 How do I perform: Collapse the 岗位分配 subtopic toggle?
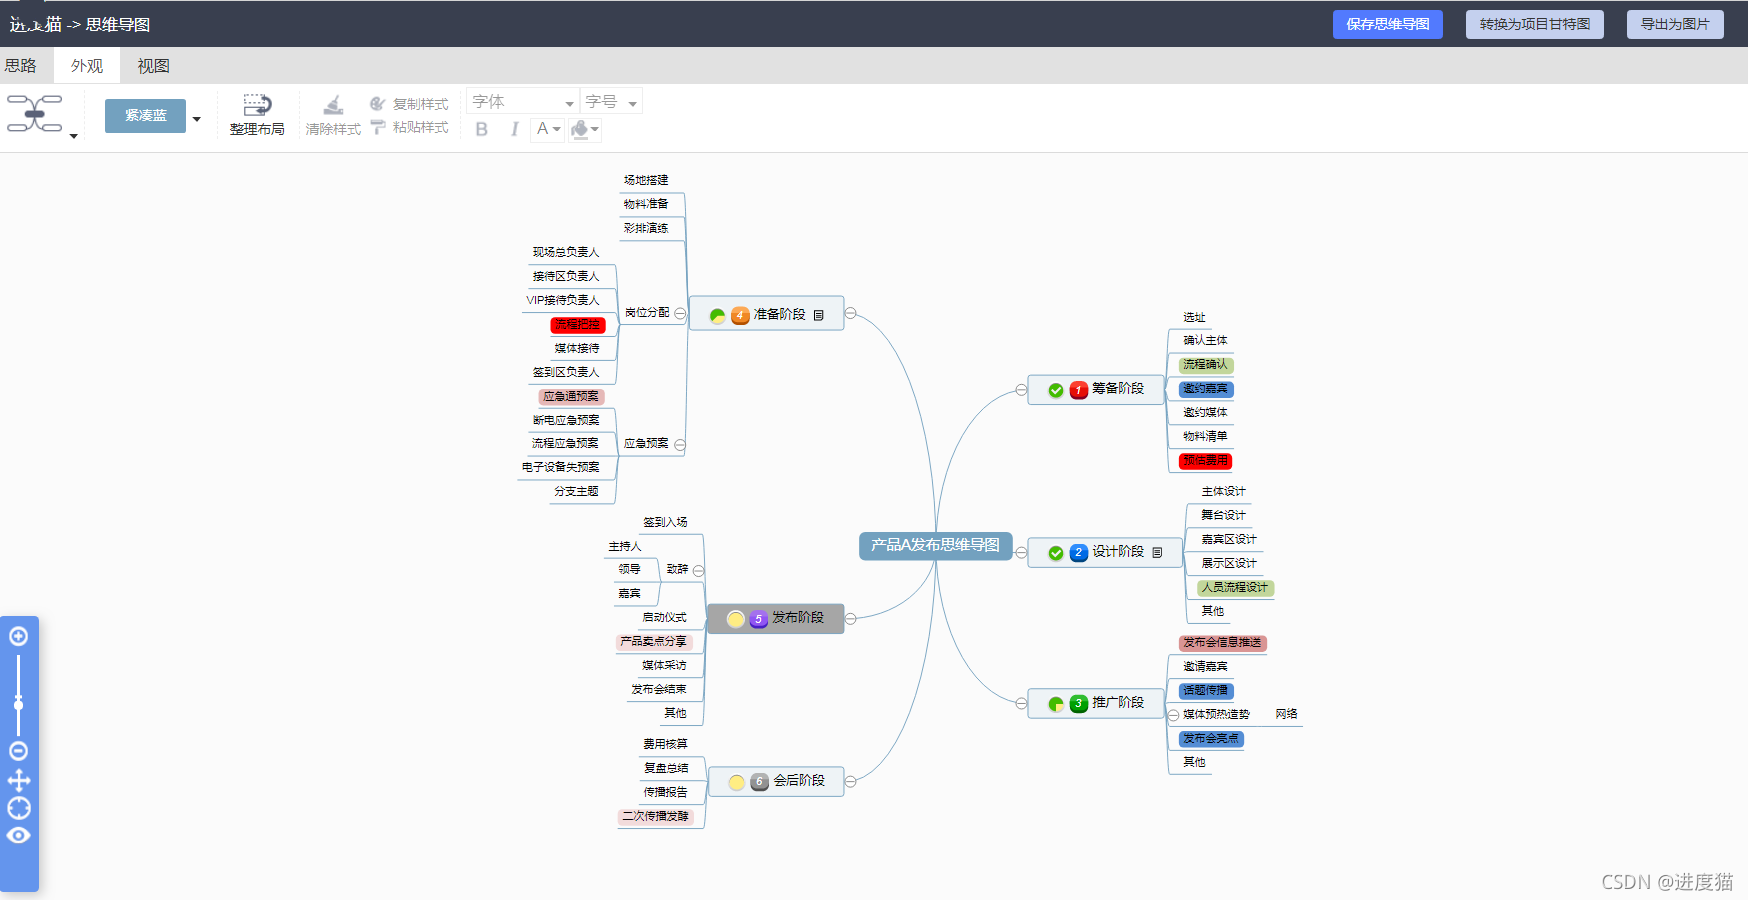point(680,314)
